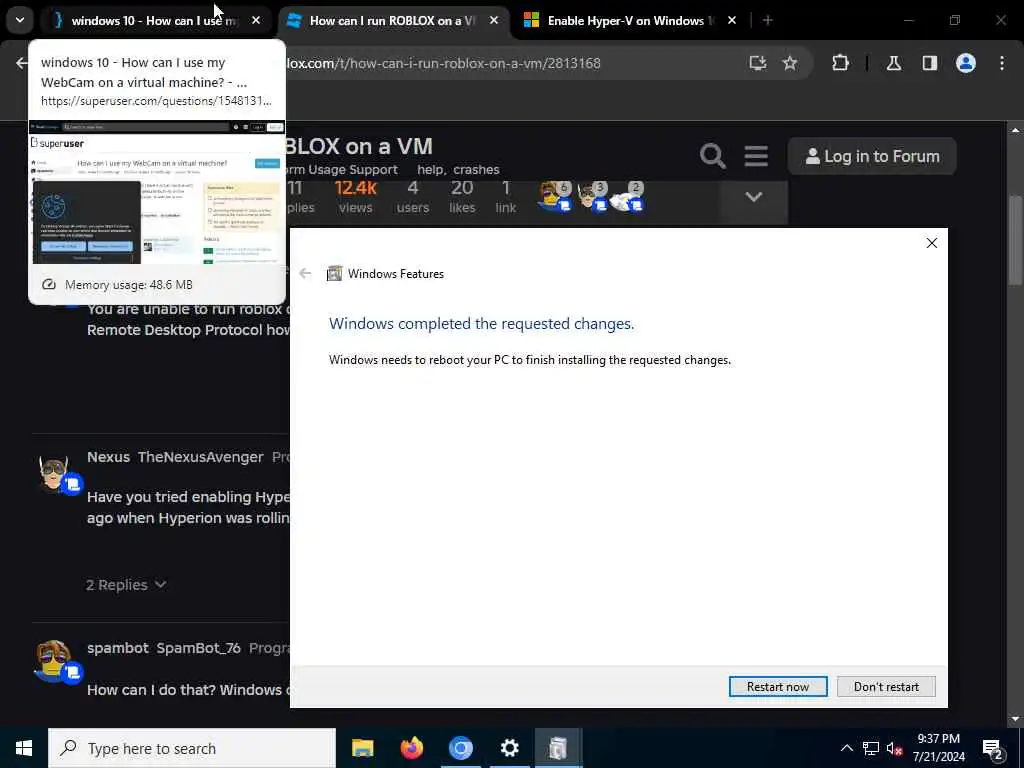The width and height of the screenshot is (1024, 768).
Task: Close the superuser WebCam tab
Action: (x=256, y=20)
